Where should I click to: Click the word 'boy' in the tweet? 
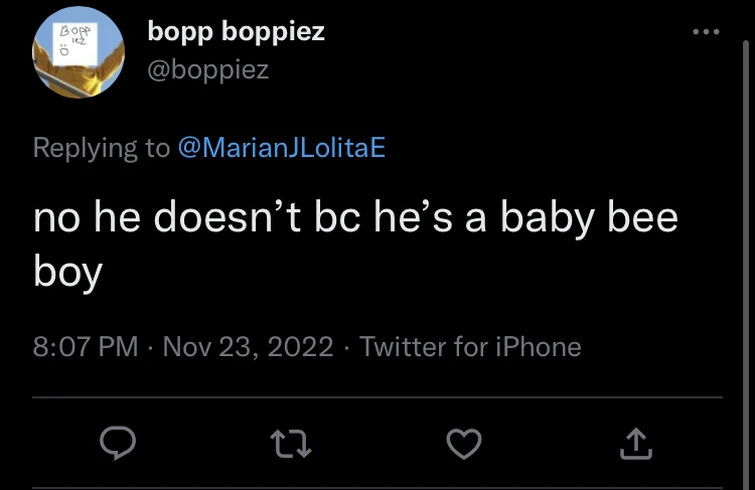click(x=68, y=272)
